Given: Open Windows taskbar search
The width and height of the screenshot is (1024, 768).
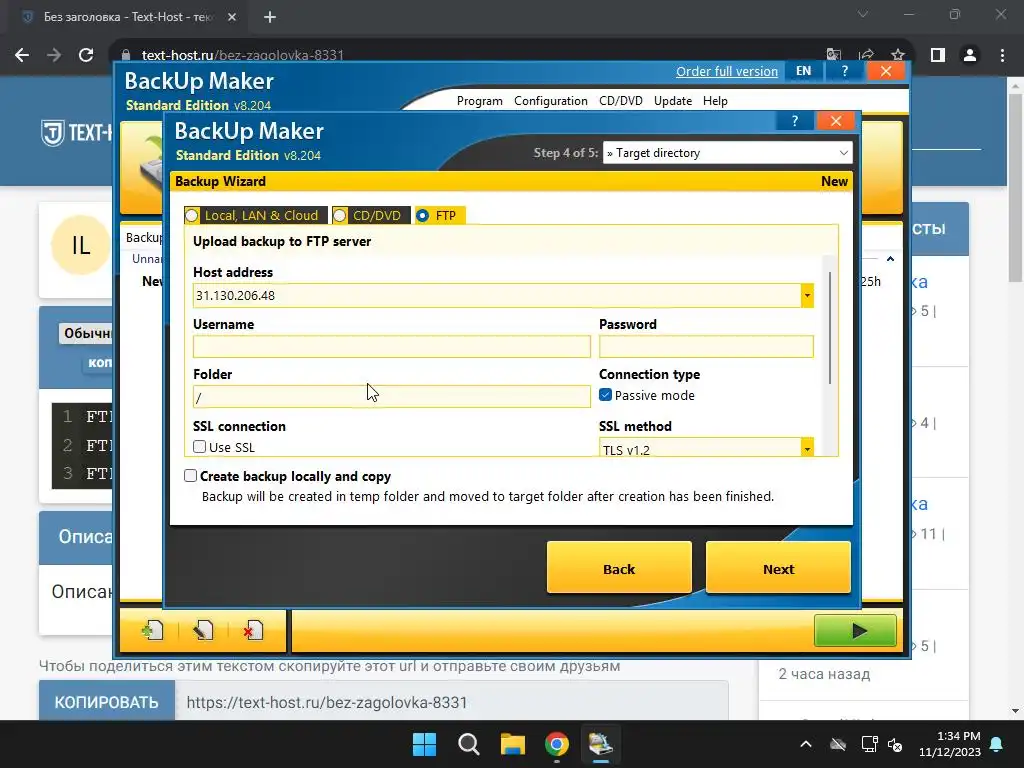Looking at the screenshot, I should [468, 744].
